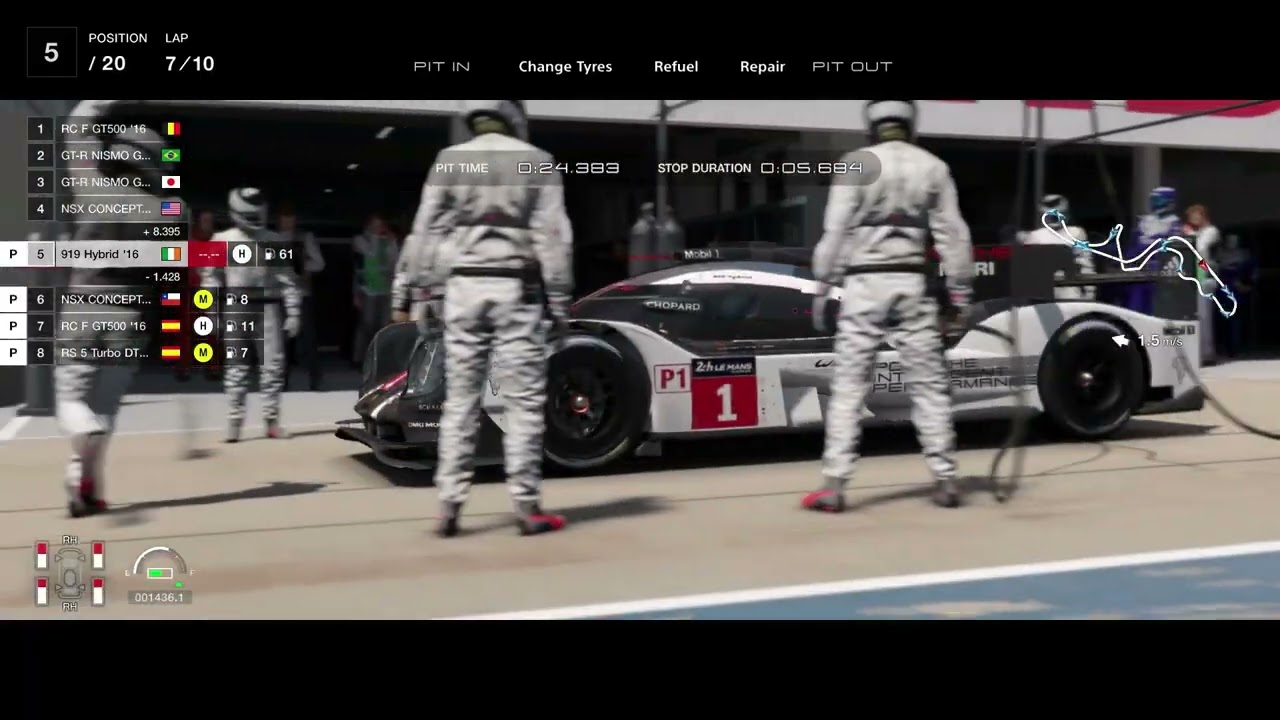Click the odometer reading 001436.1
The image size is (1280, 720).
[160, 597]
